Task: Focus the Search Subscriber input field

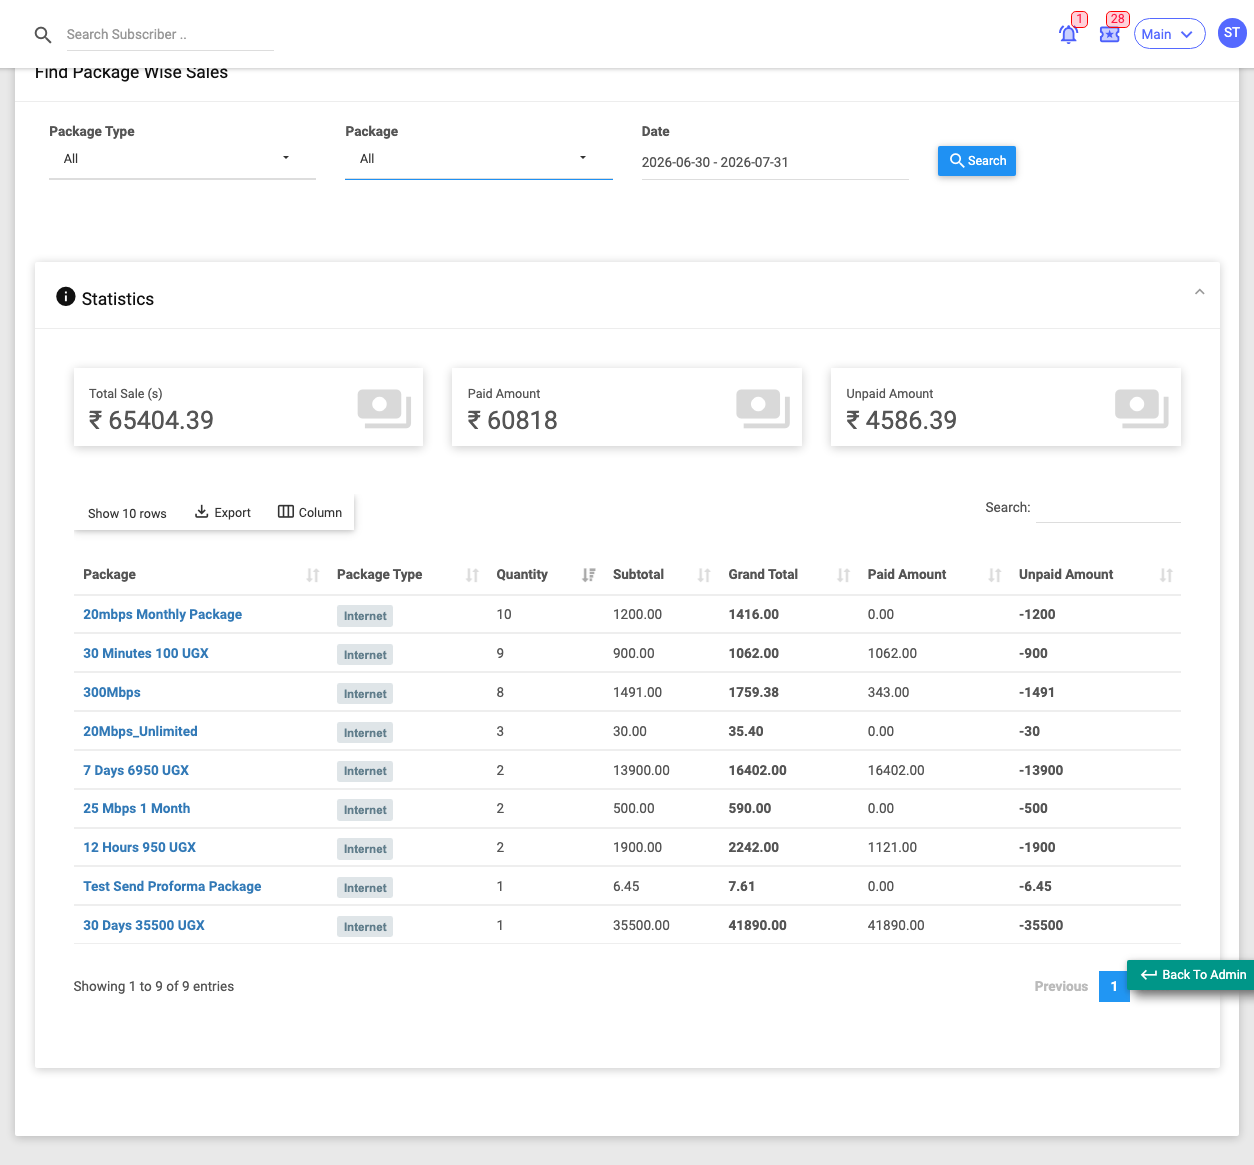Action: [169, 35]
